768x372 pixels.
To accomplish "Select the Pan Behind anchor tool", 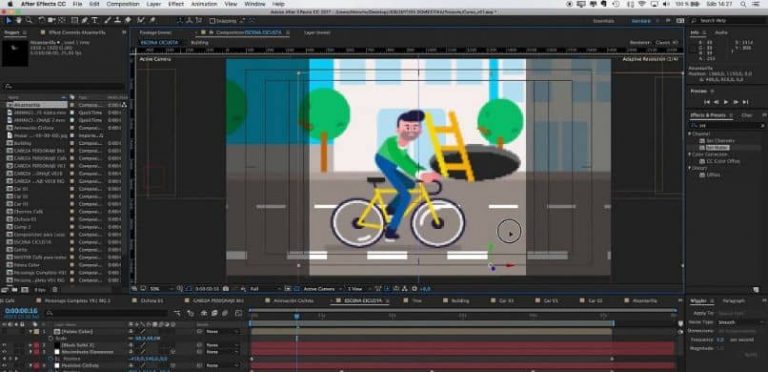I will coord(62,21).
